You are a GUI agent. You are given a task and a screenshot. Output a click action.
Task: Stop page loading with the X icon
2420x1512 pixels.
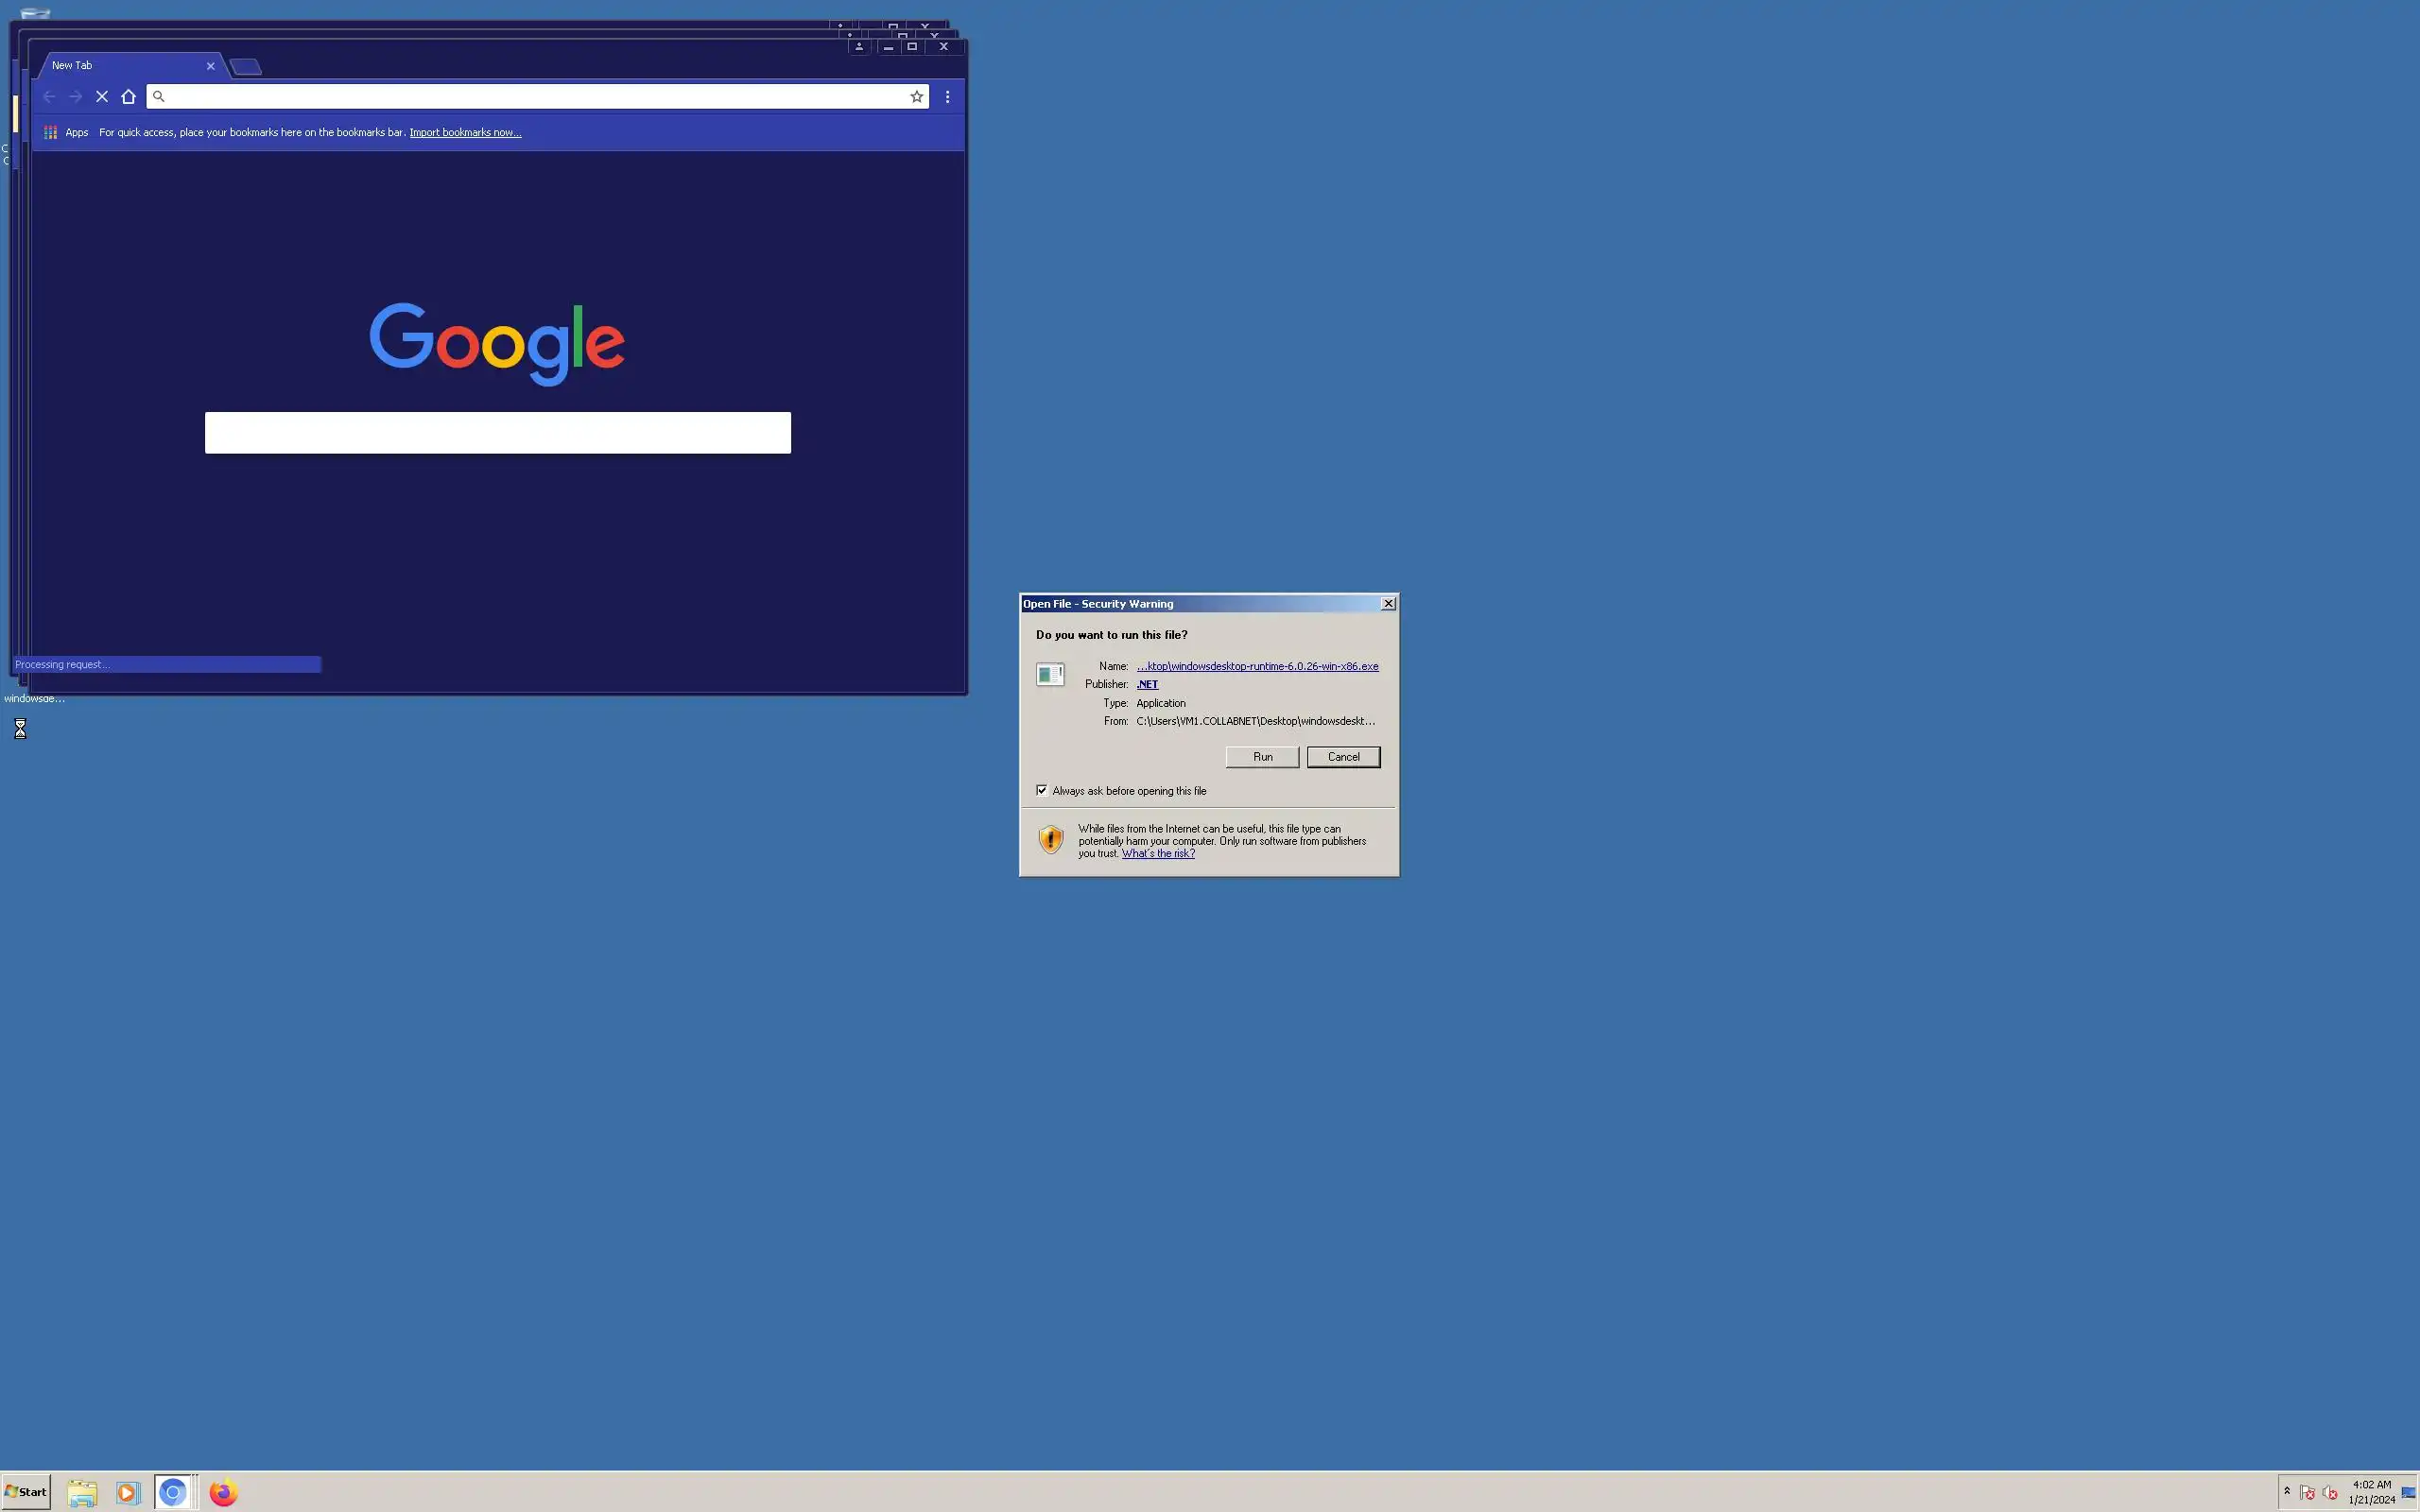click(x=102, y=97)
